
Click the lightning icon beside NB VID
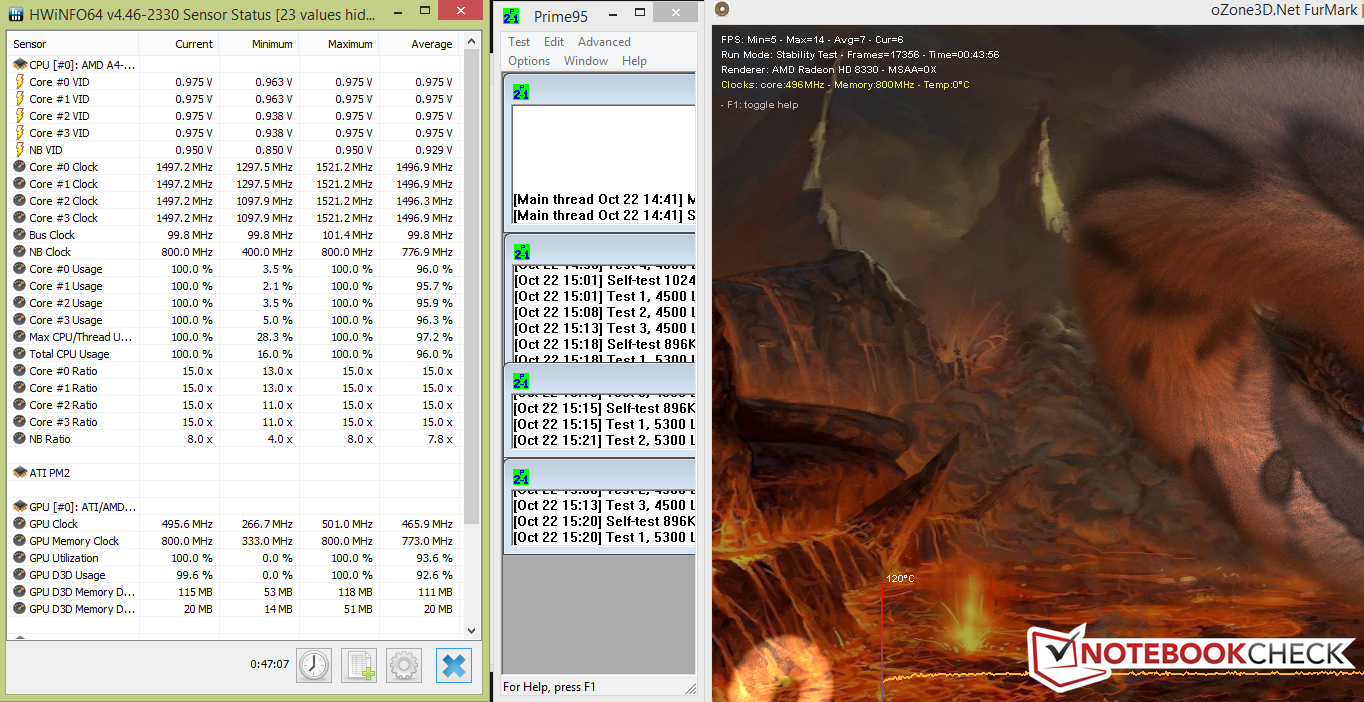click(x=20, y=150)
